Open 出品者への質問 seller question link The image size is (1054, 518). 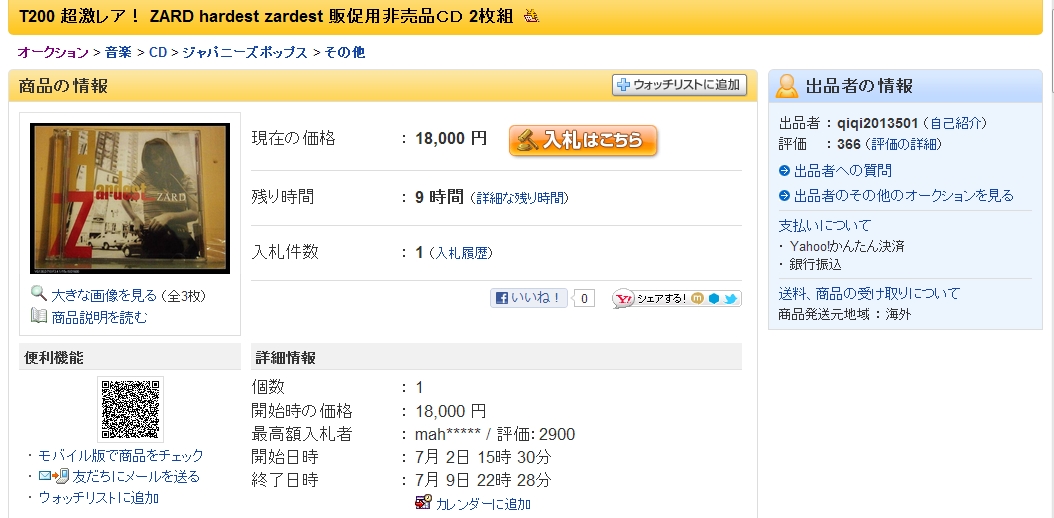pyautogui.click(x=842, y=171)
